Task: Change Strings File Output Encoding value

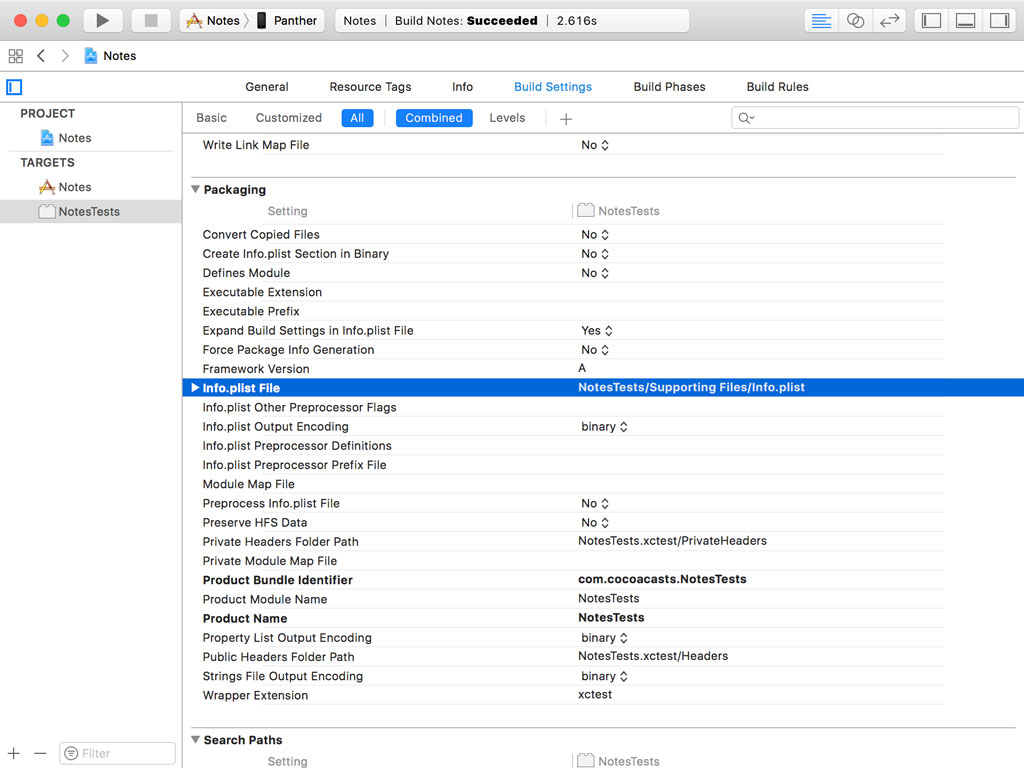Action: (x=604, y=676)
